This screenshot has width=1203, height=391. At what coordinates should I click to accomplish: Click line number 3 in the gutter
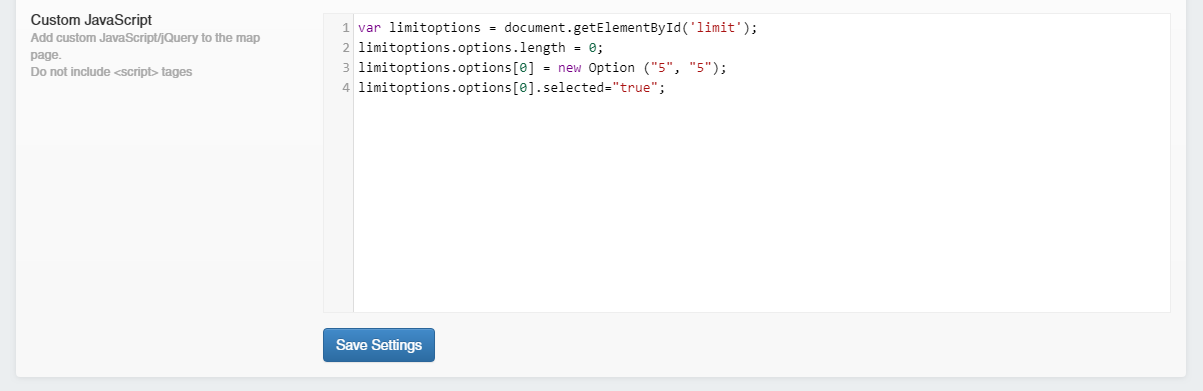pos(345,68)
